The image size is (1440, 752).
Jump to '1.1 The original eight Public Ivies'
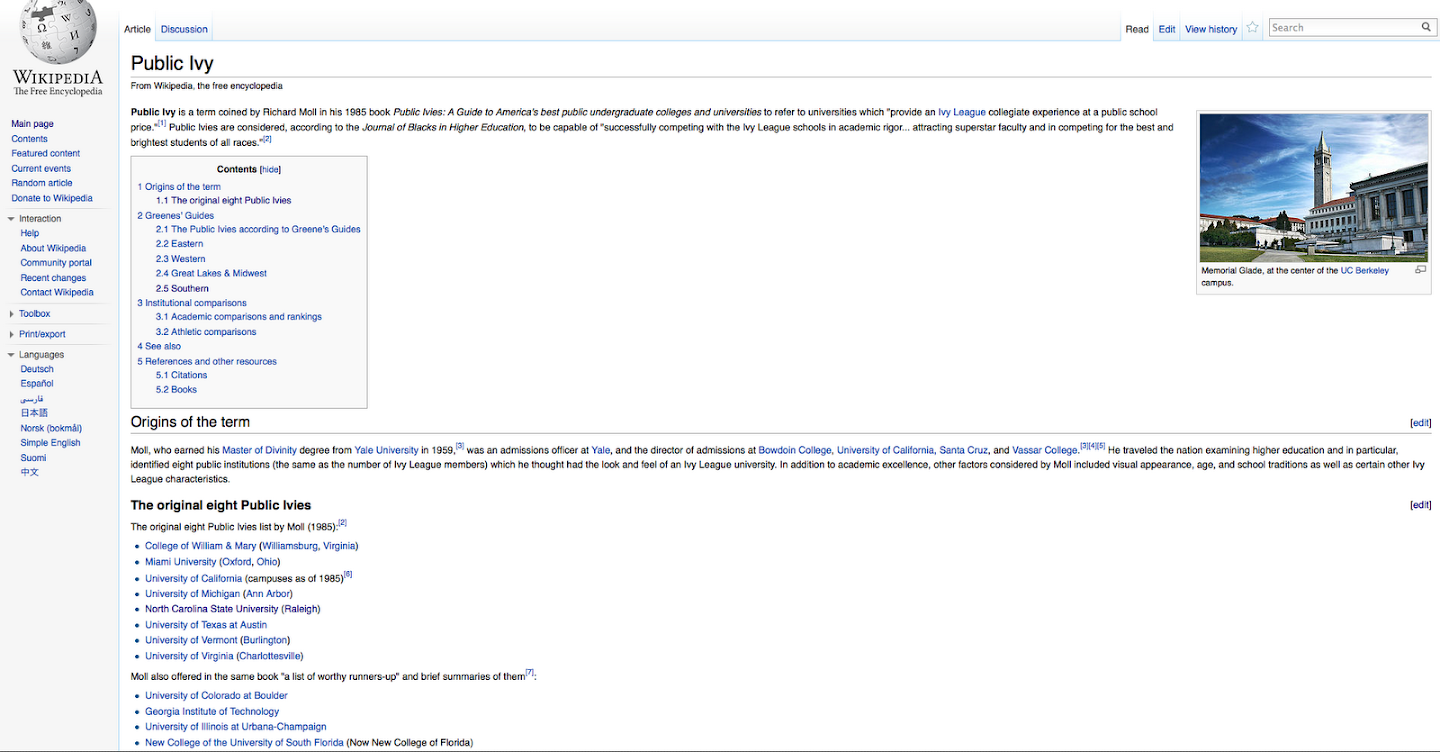(x=223, y=200)
